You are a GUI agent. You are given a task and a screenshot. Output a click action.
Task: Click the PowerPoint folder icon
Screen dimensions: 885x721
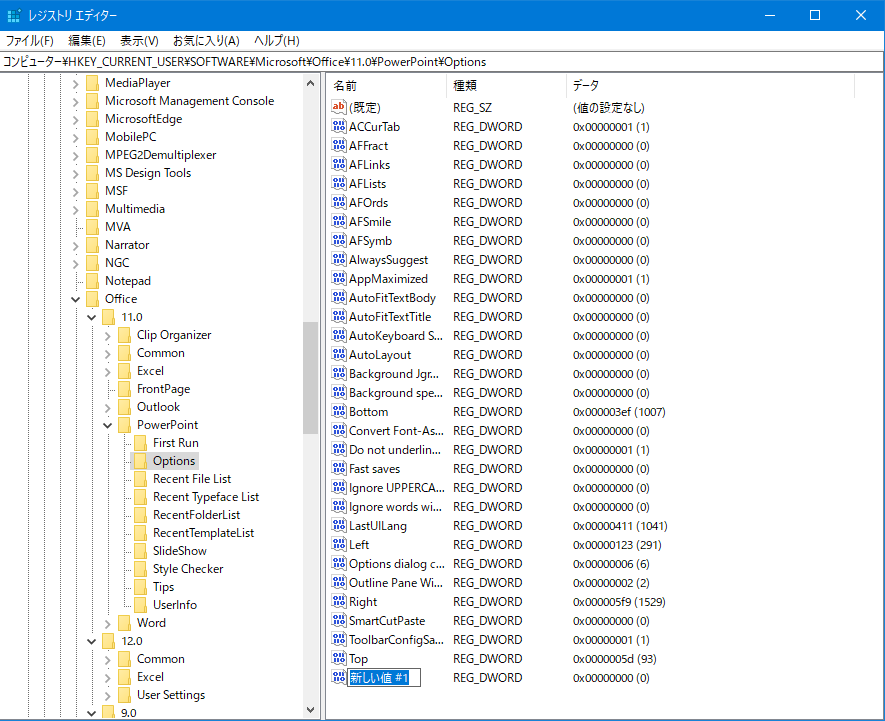click(x=125, y=425)
